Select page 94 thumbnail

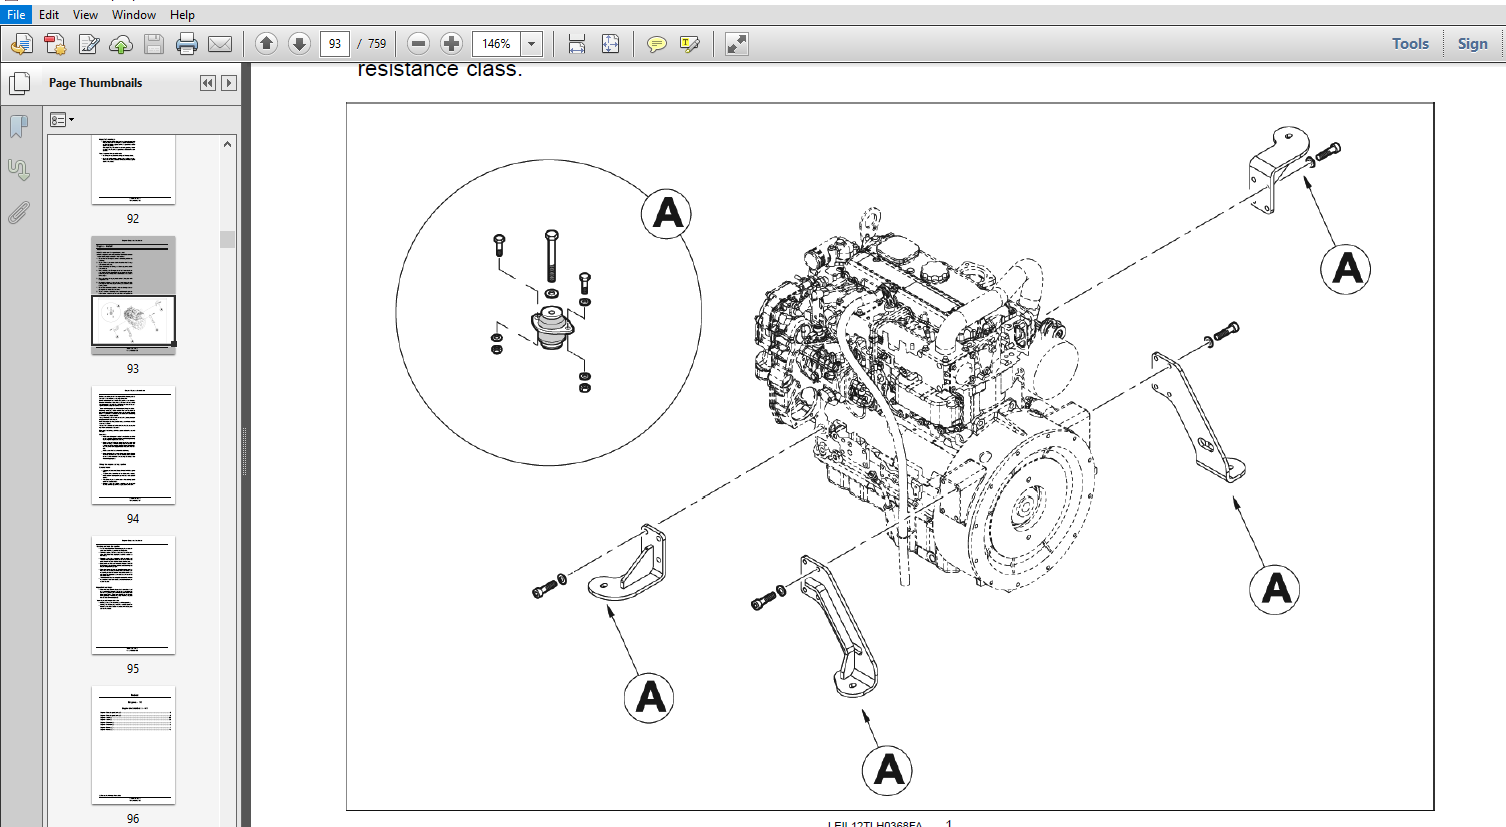[133, 445]
